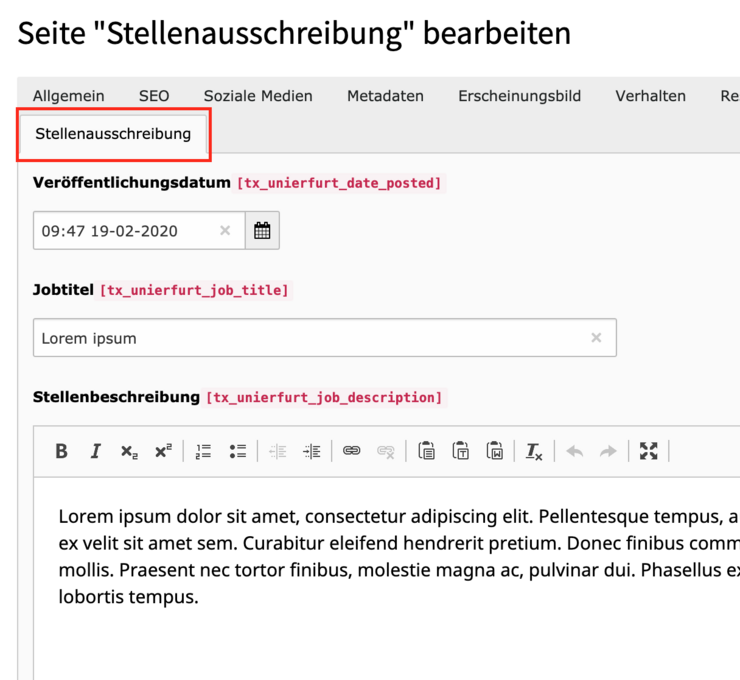740x680 pixels.
Task: Apply subscript formatting
Action: pyautogui.click(x=129, y=452)
